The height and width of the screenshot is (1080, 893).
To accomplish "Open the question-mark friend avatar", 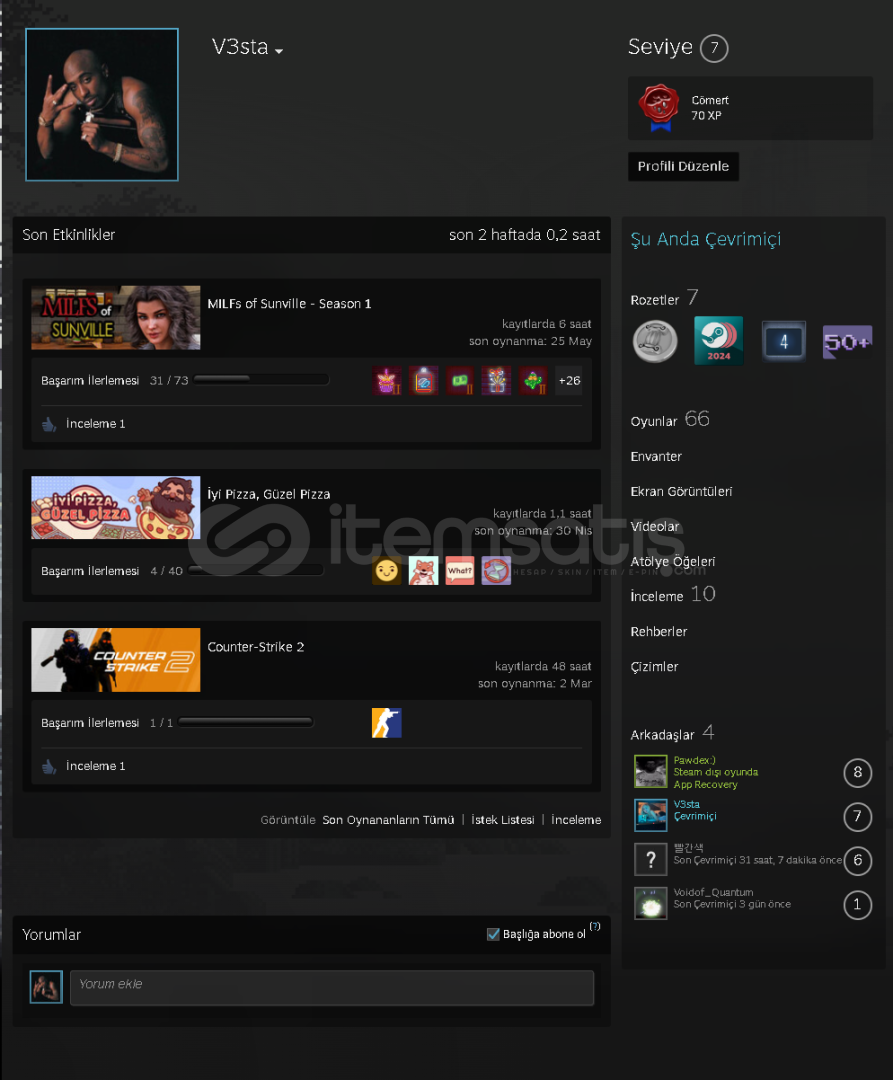I will tap(651, 860).
